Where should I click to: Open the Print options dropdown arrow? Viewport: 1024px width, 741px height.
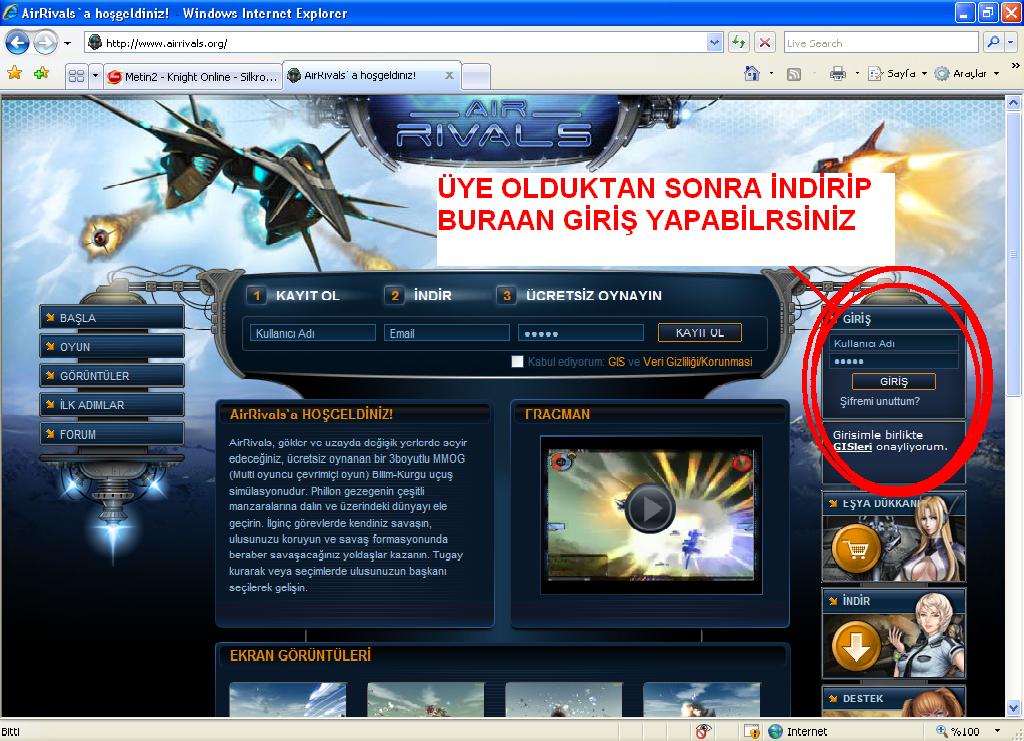[x=857, y=74]
